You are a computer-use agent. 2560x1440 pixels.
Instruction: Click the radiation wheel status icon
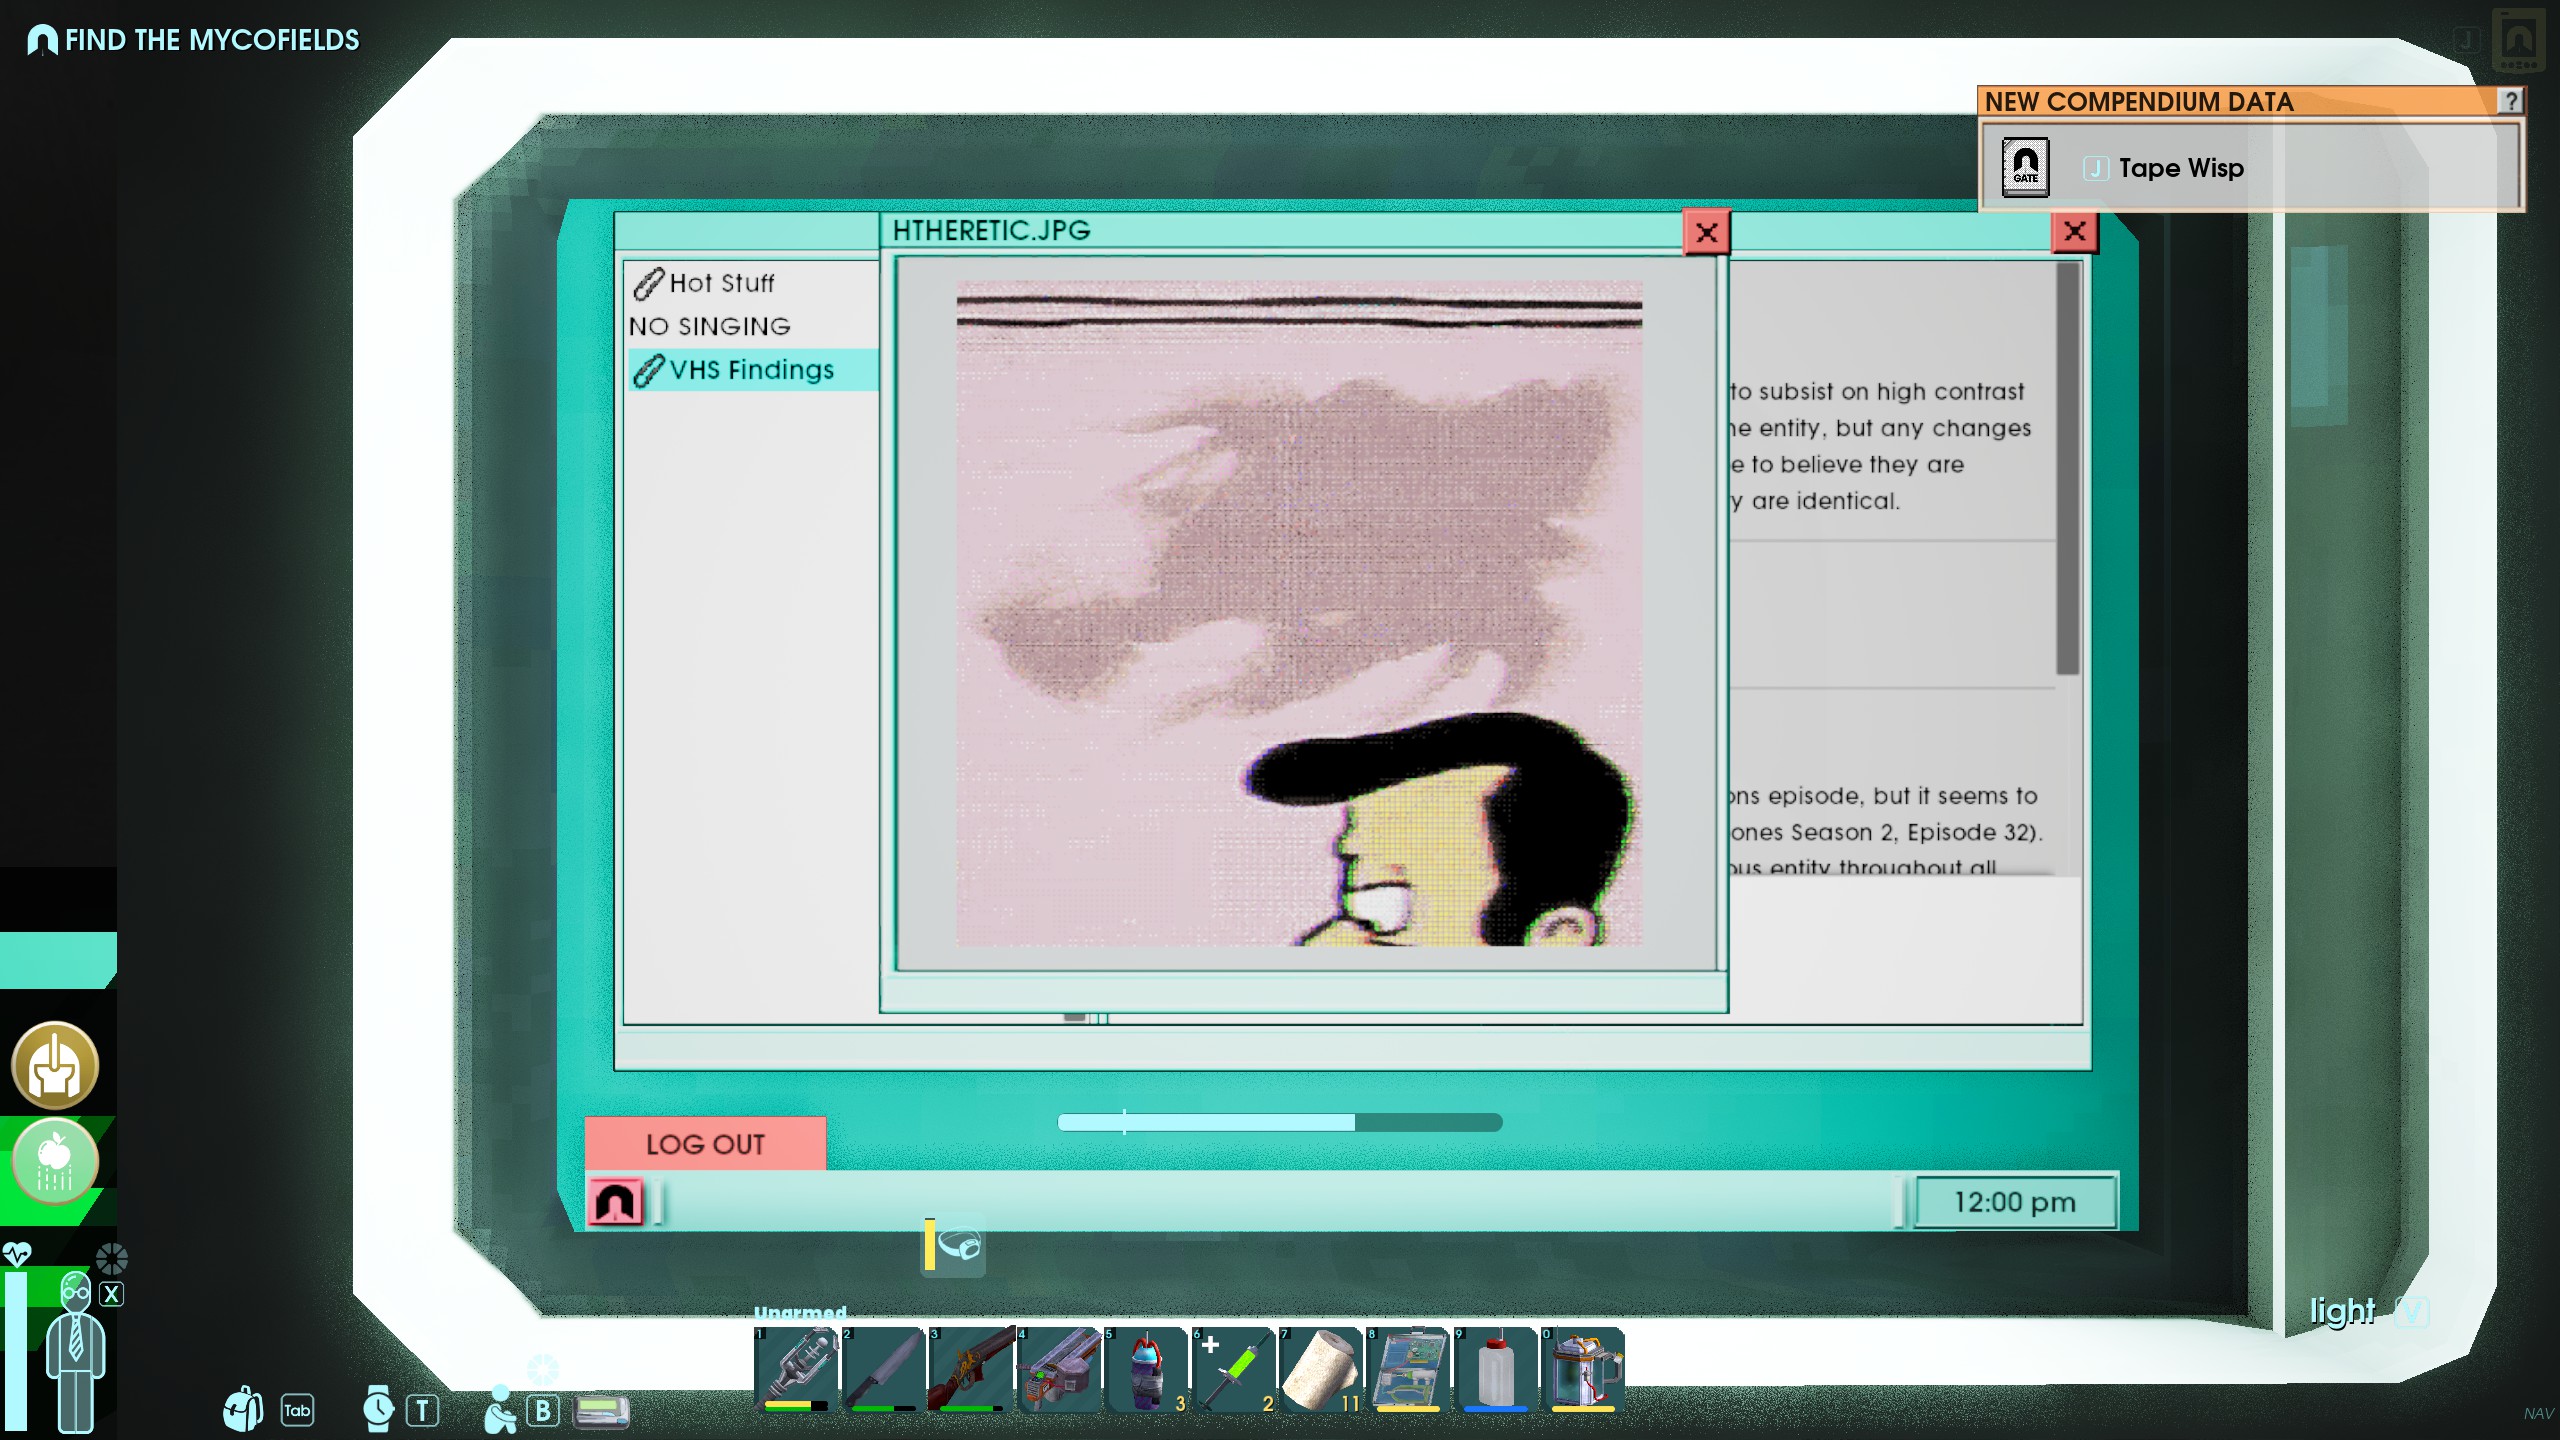111,1258
